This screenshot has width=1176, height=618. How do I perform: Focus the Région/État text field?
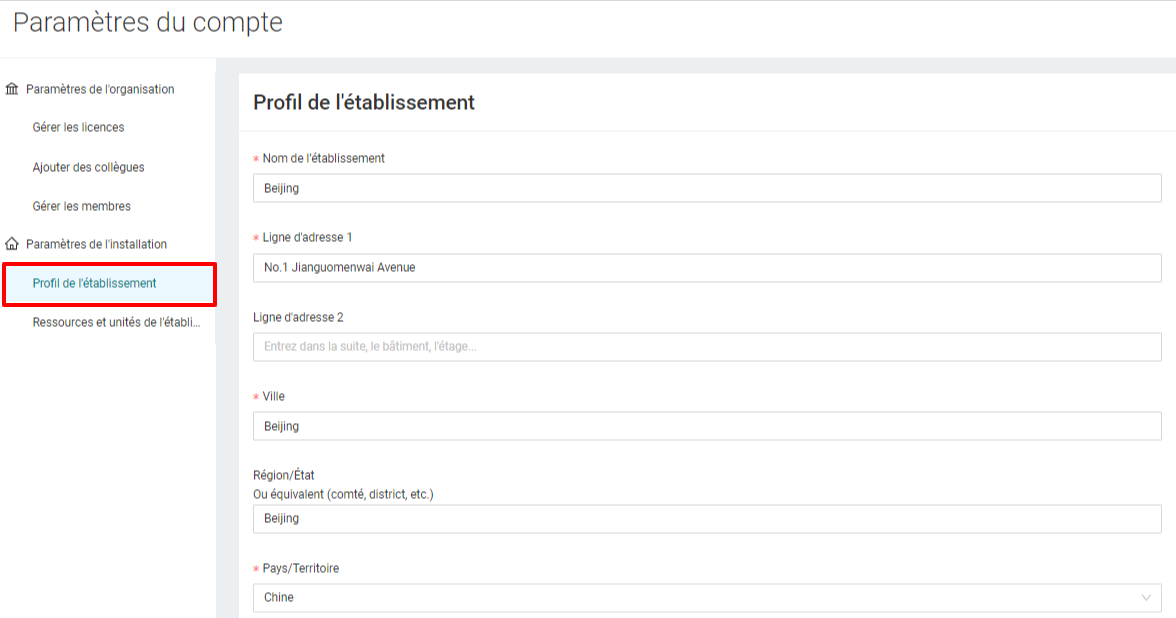tap(707, 518)
